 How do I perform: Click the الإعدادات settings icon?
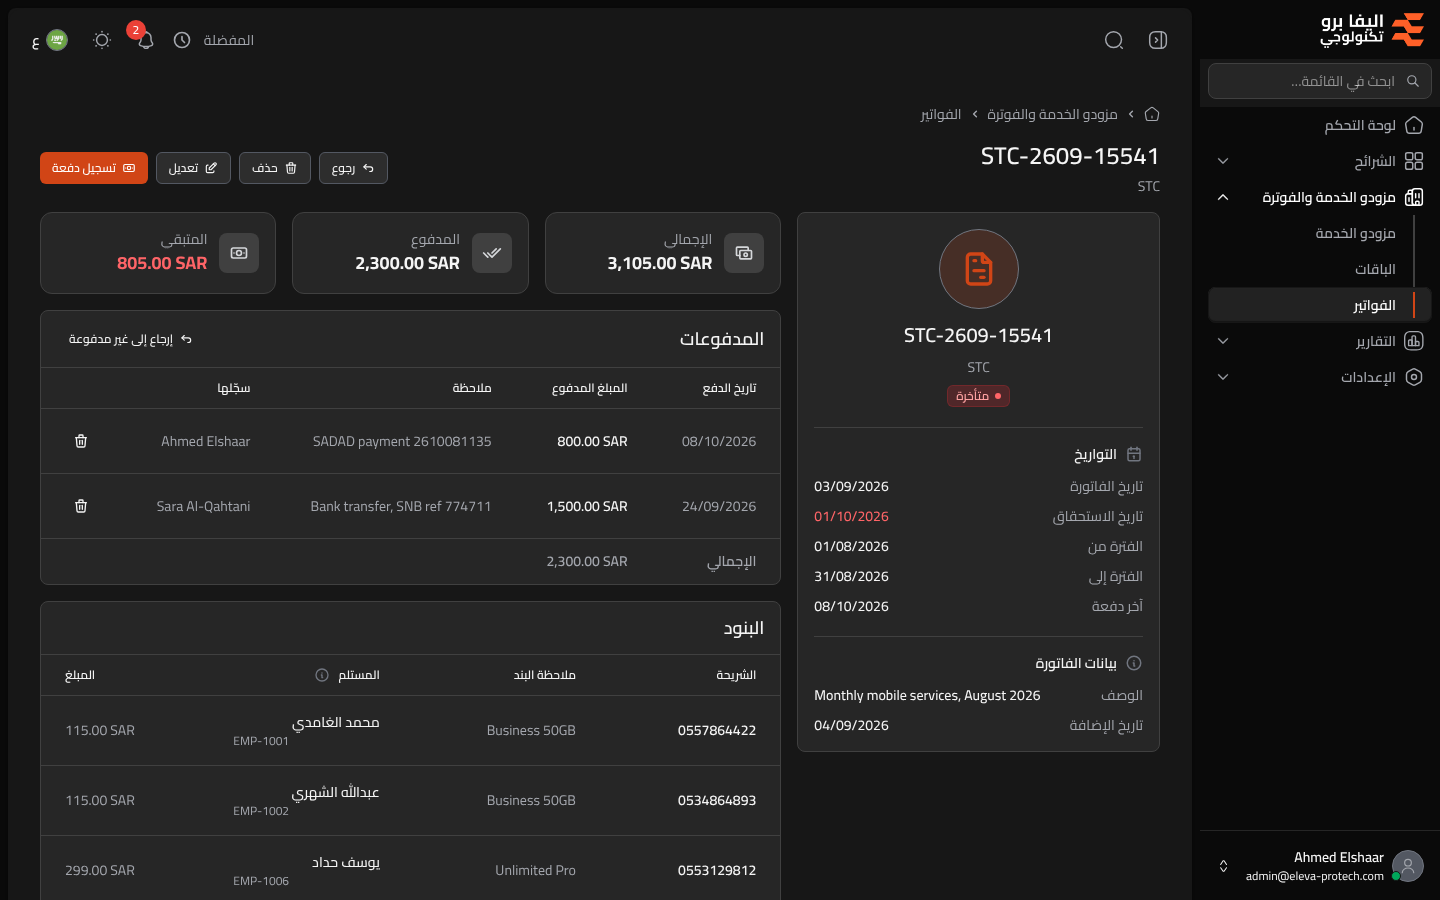(1414, 377)
